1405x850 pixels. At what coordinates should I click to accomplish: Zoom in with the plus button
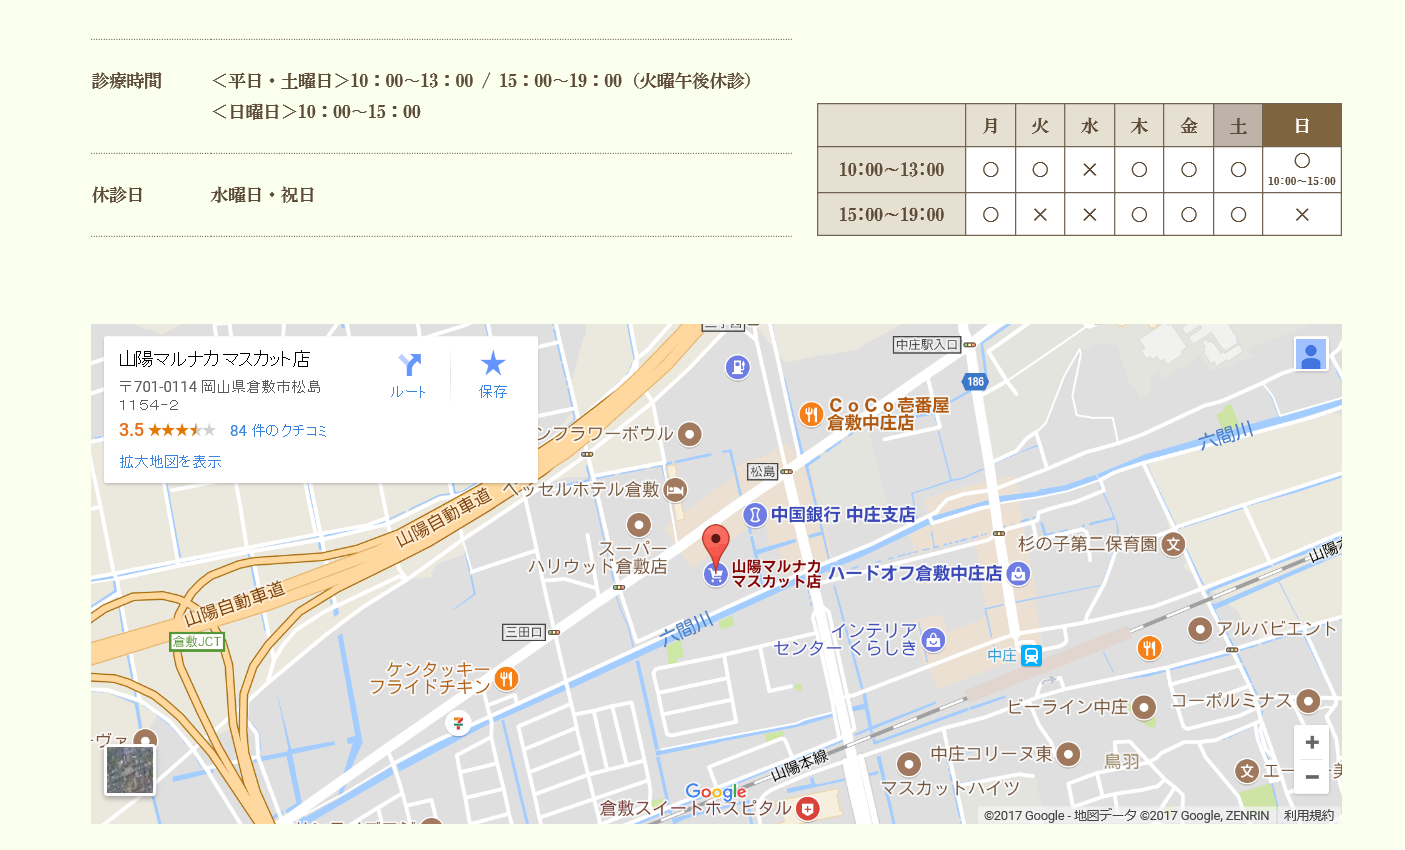pos(1312,742)
